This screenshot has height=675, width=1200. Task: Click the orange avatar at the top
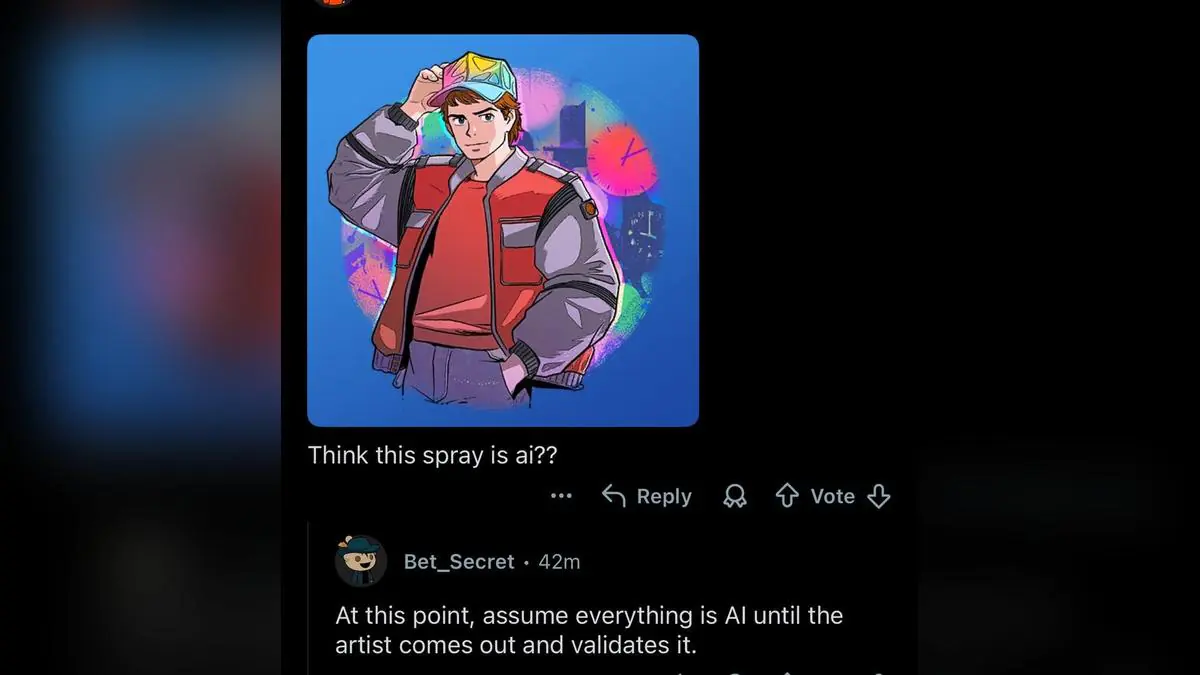pyautogui.click(x=333, y=3)
